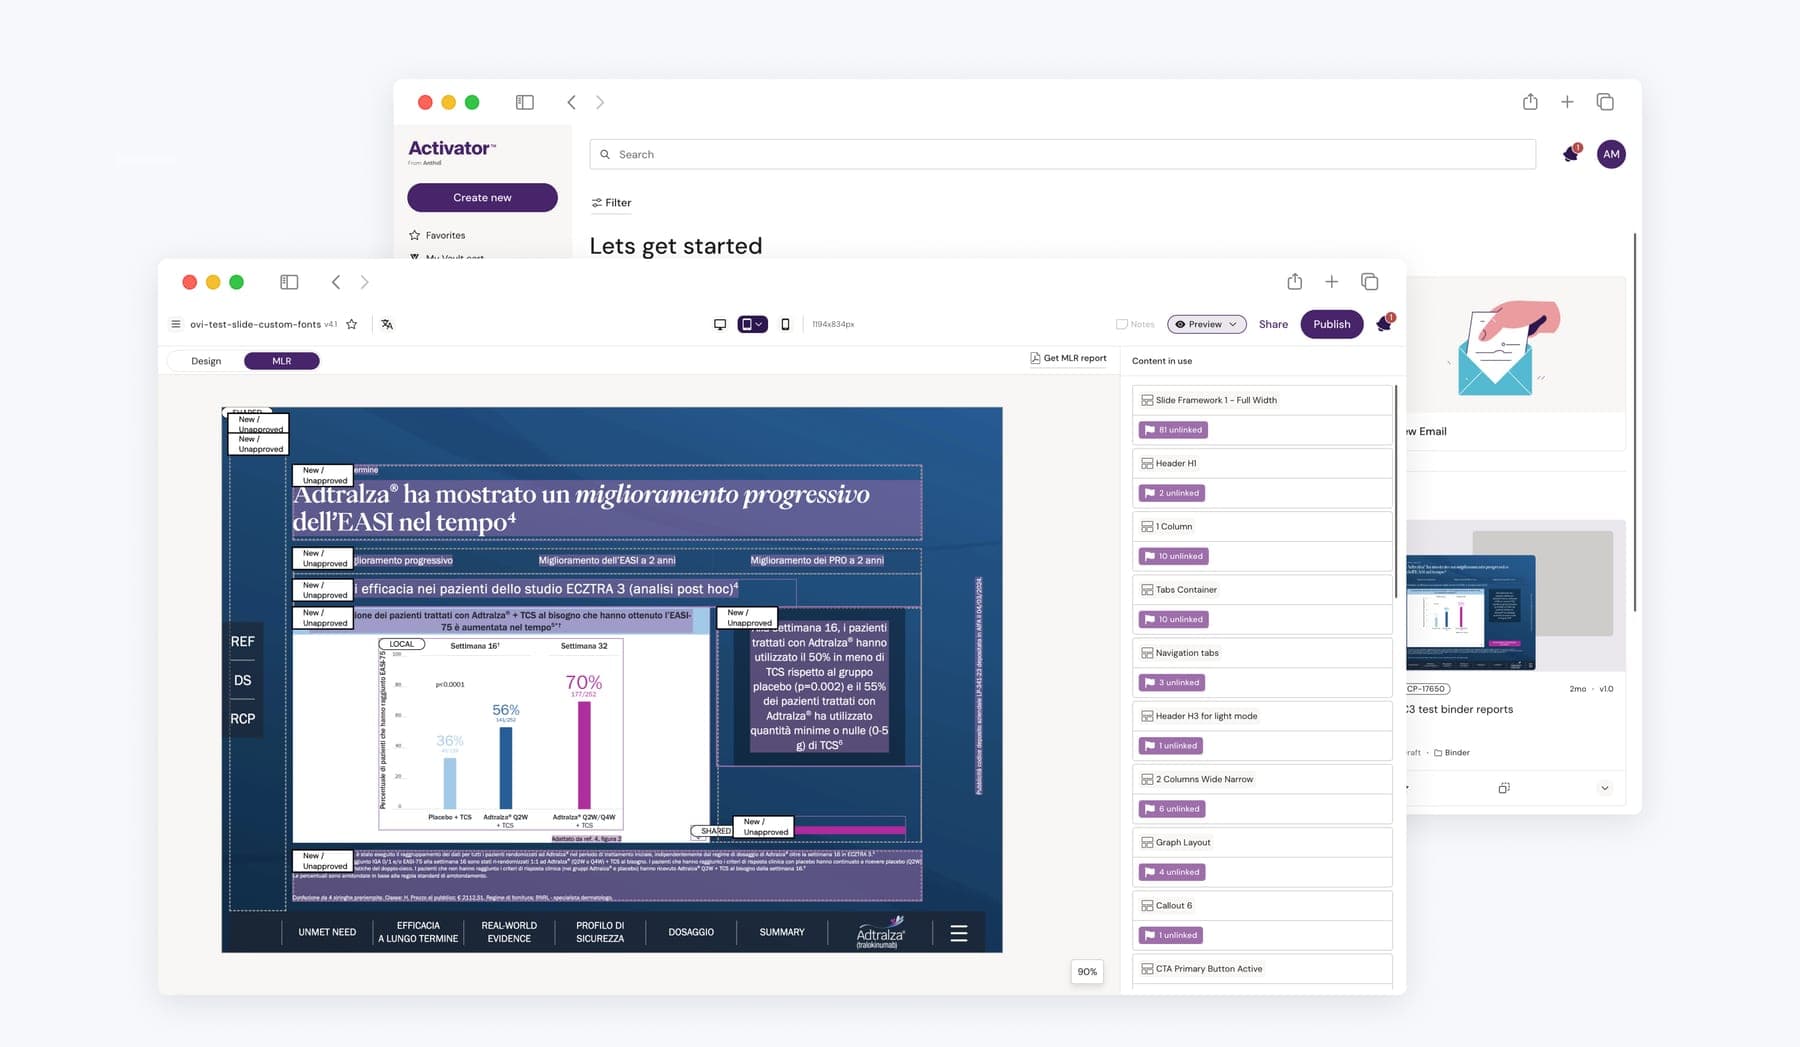Add new tab in editor window
This screenshot has width=1800, height=1047.
coord(1332,282)
